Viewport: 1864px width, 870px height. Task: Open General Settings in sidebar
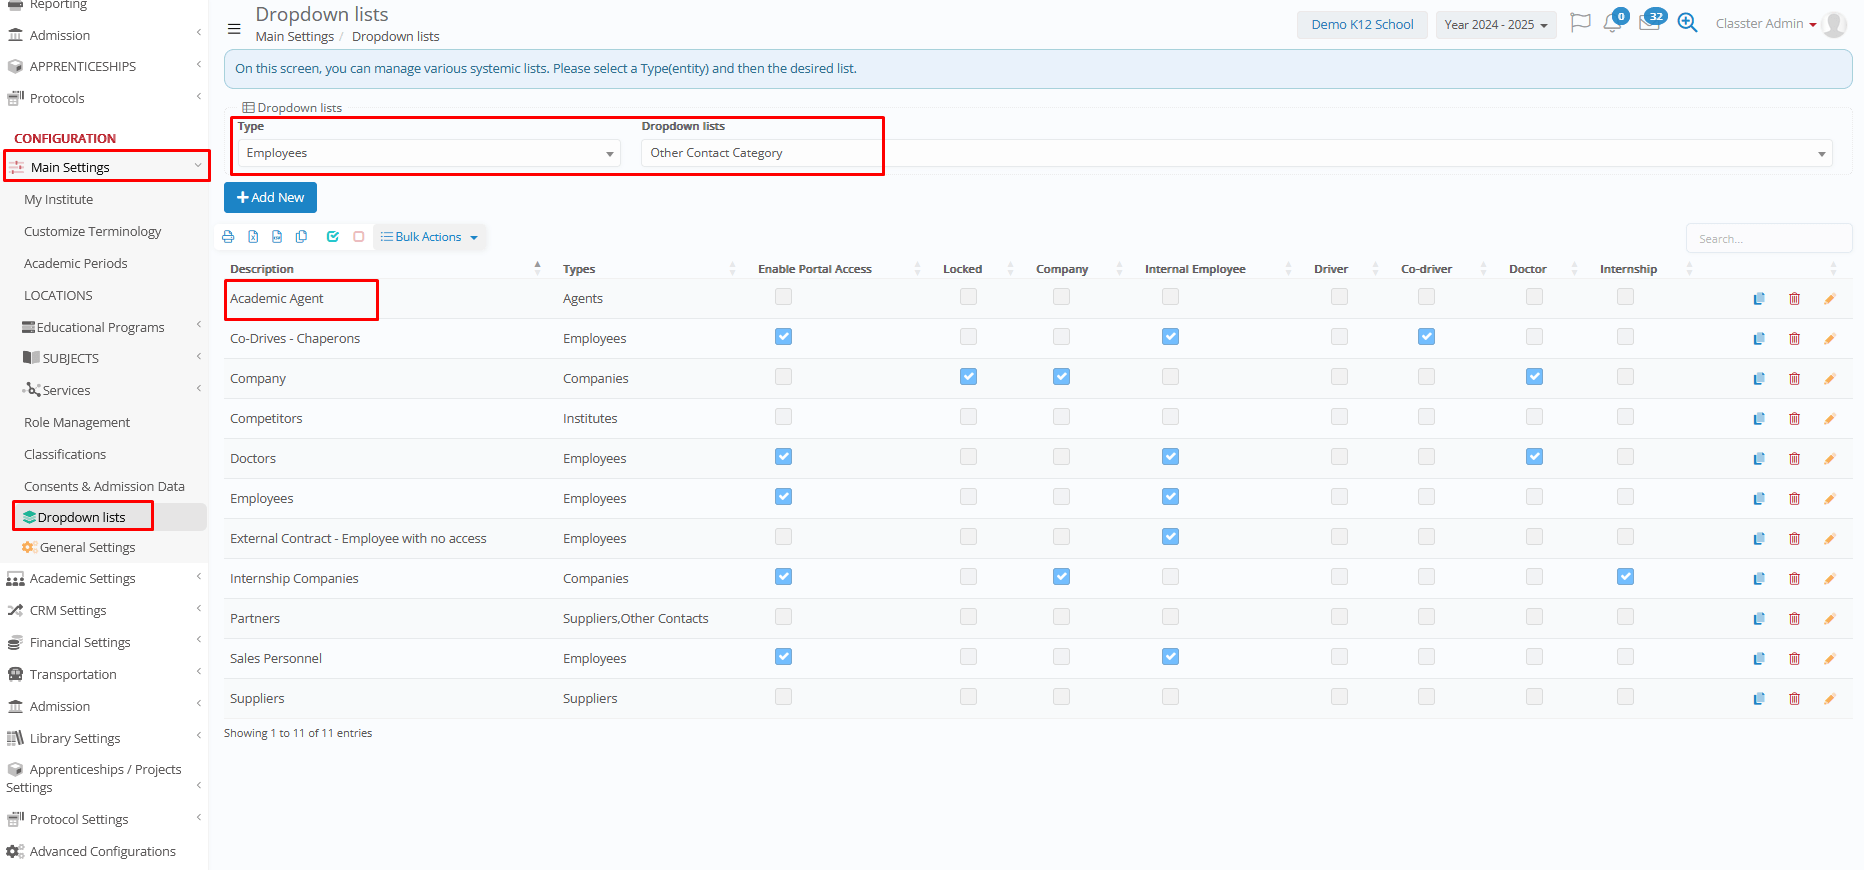click(87, 548)
